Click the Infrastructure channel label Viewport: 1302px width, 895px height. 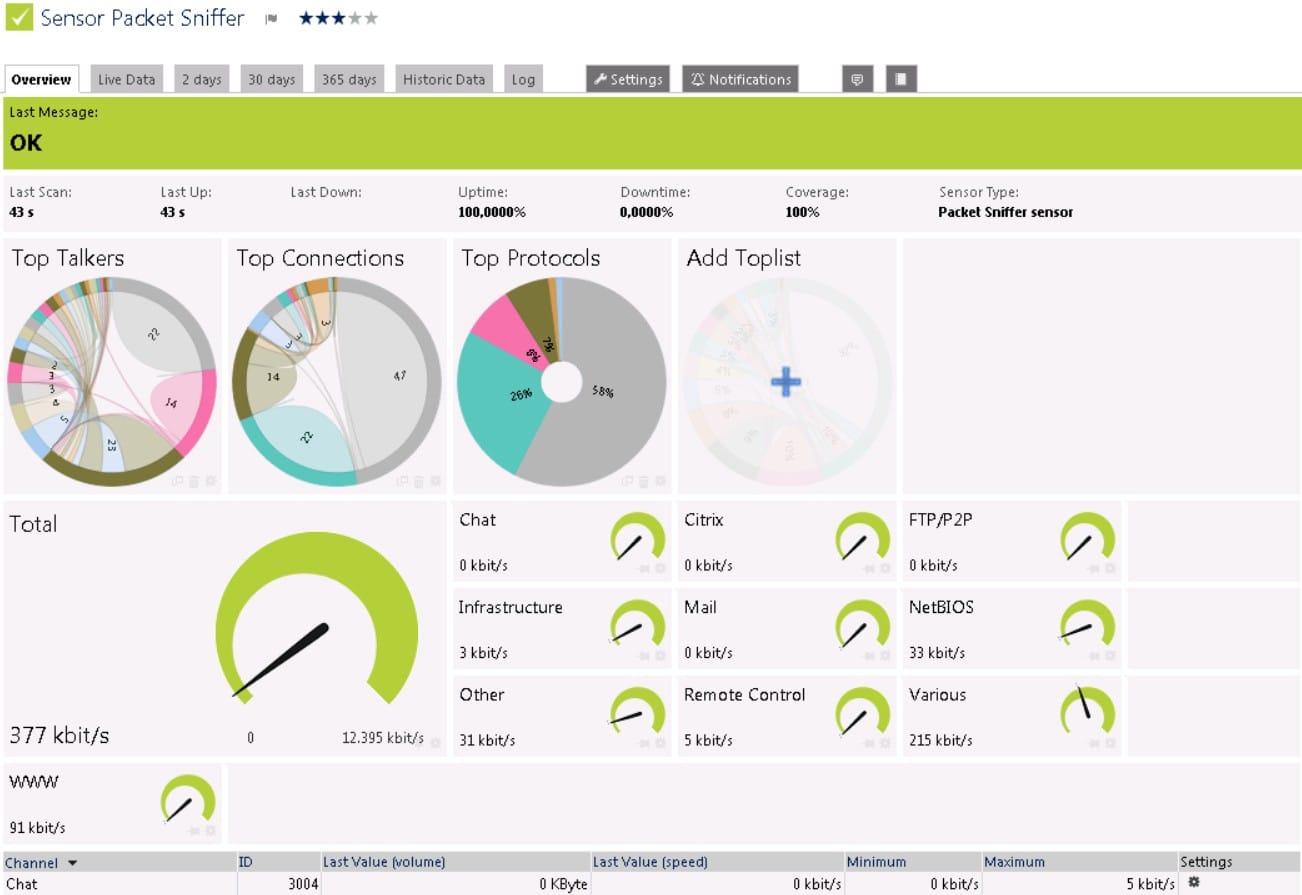pyautogui.click(x=510, y=607)
